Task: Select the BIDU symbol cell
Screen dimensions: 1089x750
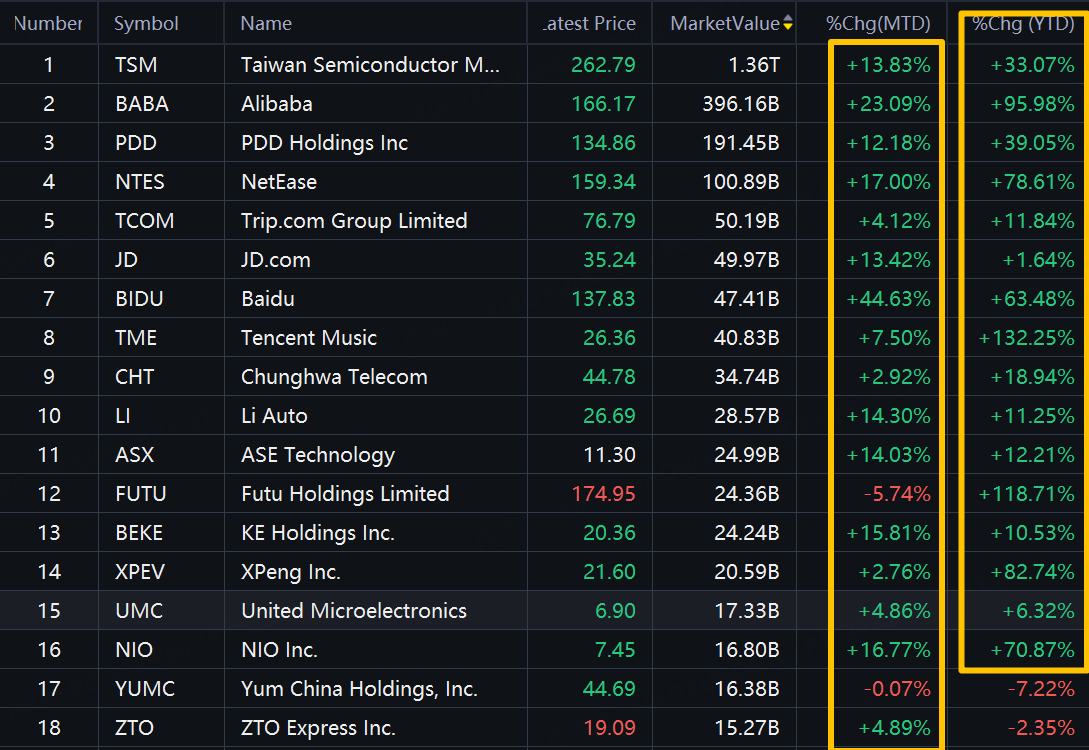Action: (140, 299)
